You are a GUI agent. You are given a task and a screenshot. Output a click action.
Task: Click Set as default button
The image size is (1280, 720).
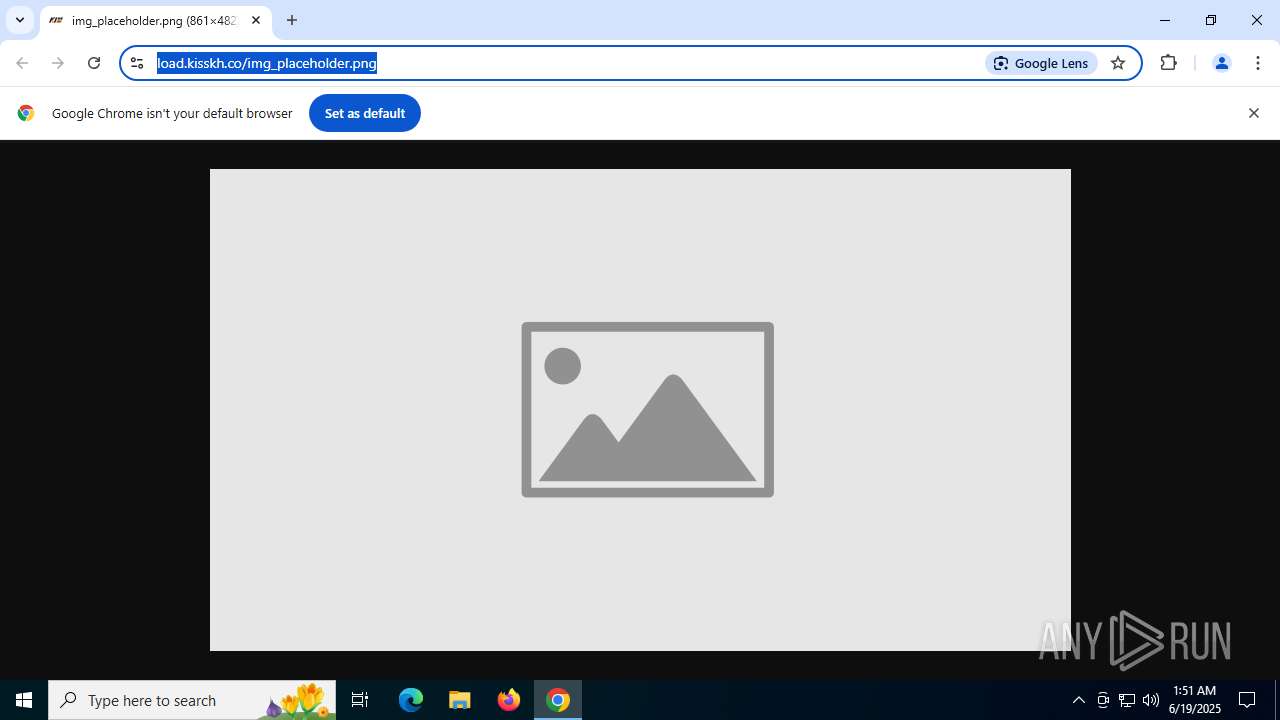(x=365, y=113)
